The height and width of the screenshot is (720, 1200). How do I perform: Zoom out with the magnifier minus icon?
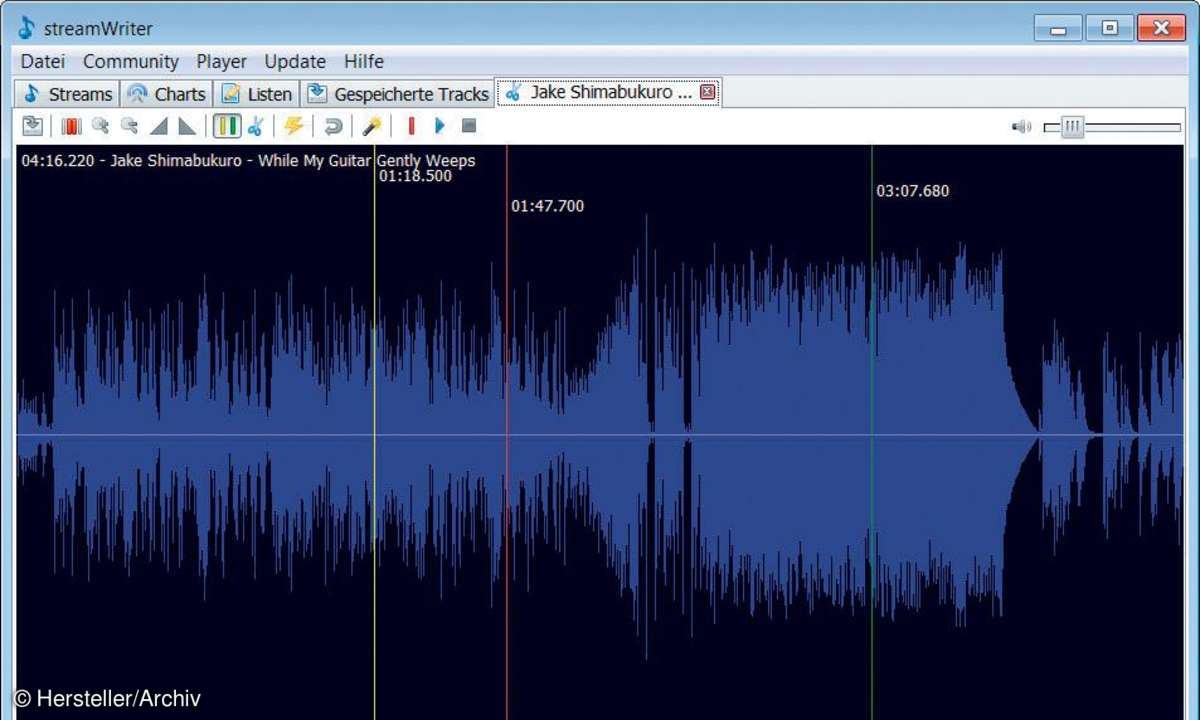pyautogui.click(x=129, y=126)
